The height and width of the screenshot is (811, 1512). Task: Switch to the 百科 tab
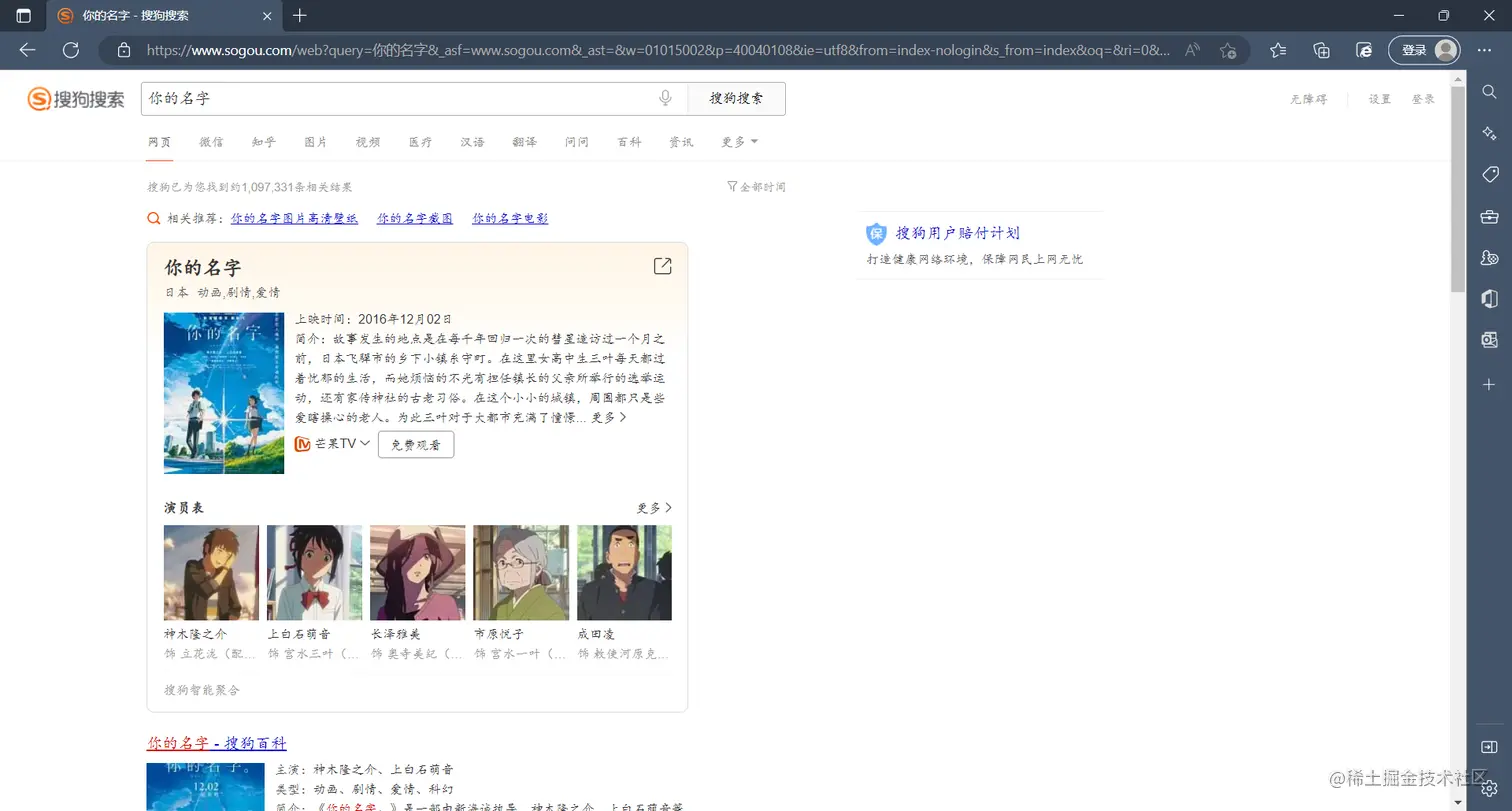629,142
